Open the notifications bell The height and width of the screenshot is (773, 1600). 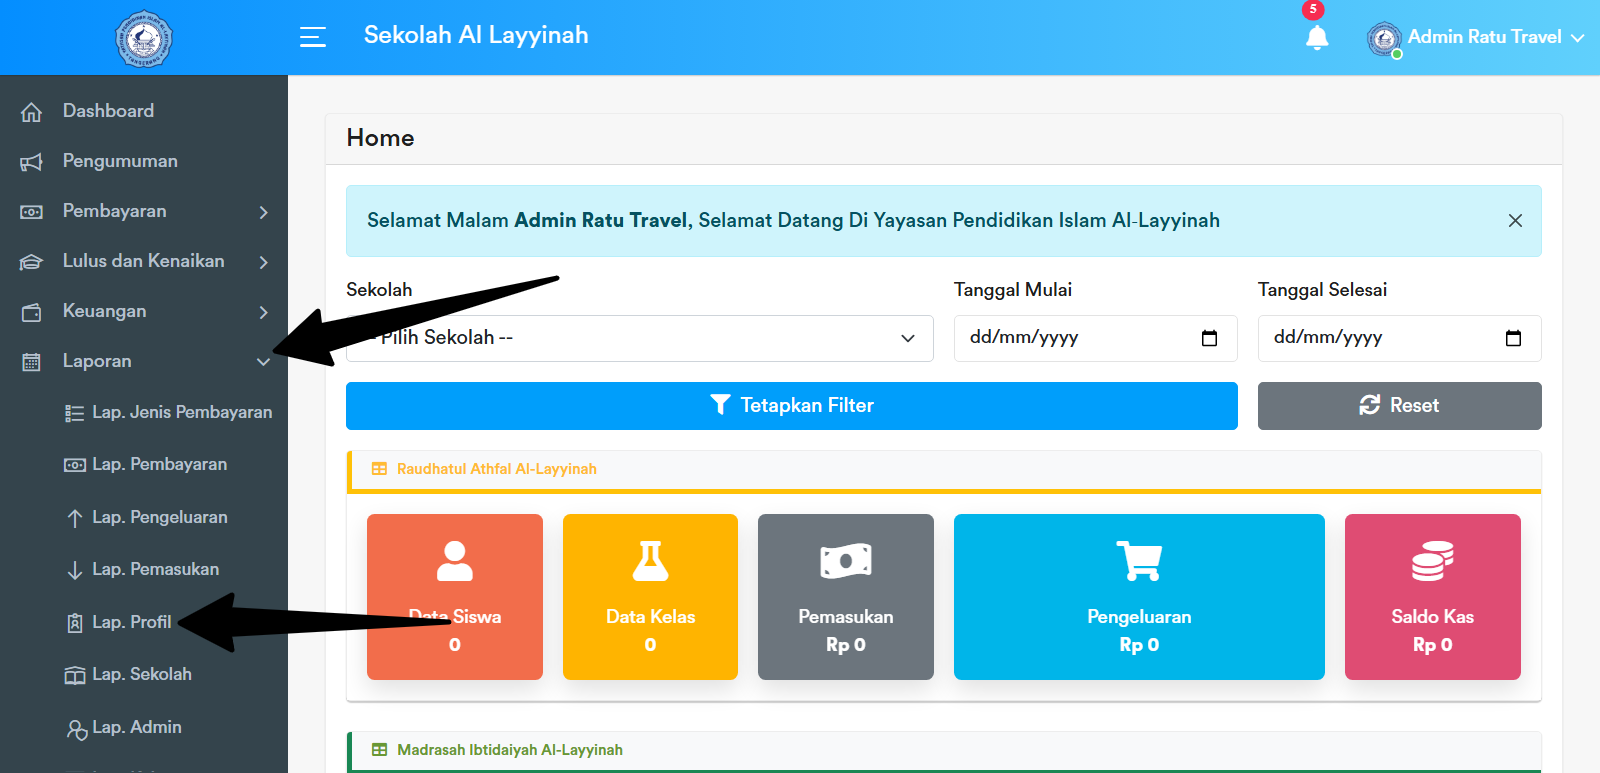(1317, 38)
